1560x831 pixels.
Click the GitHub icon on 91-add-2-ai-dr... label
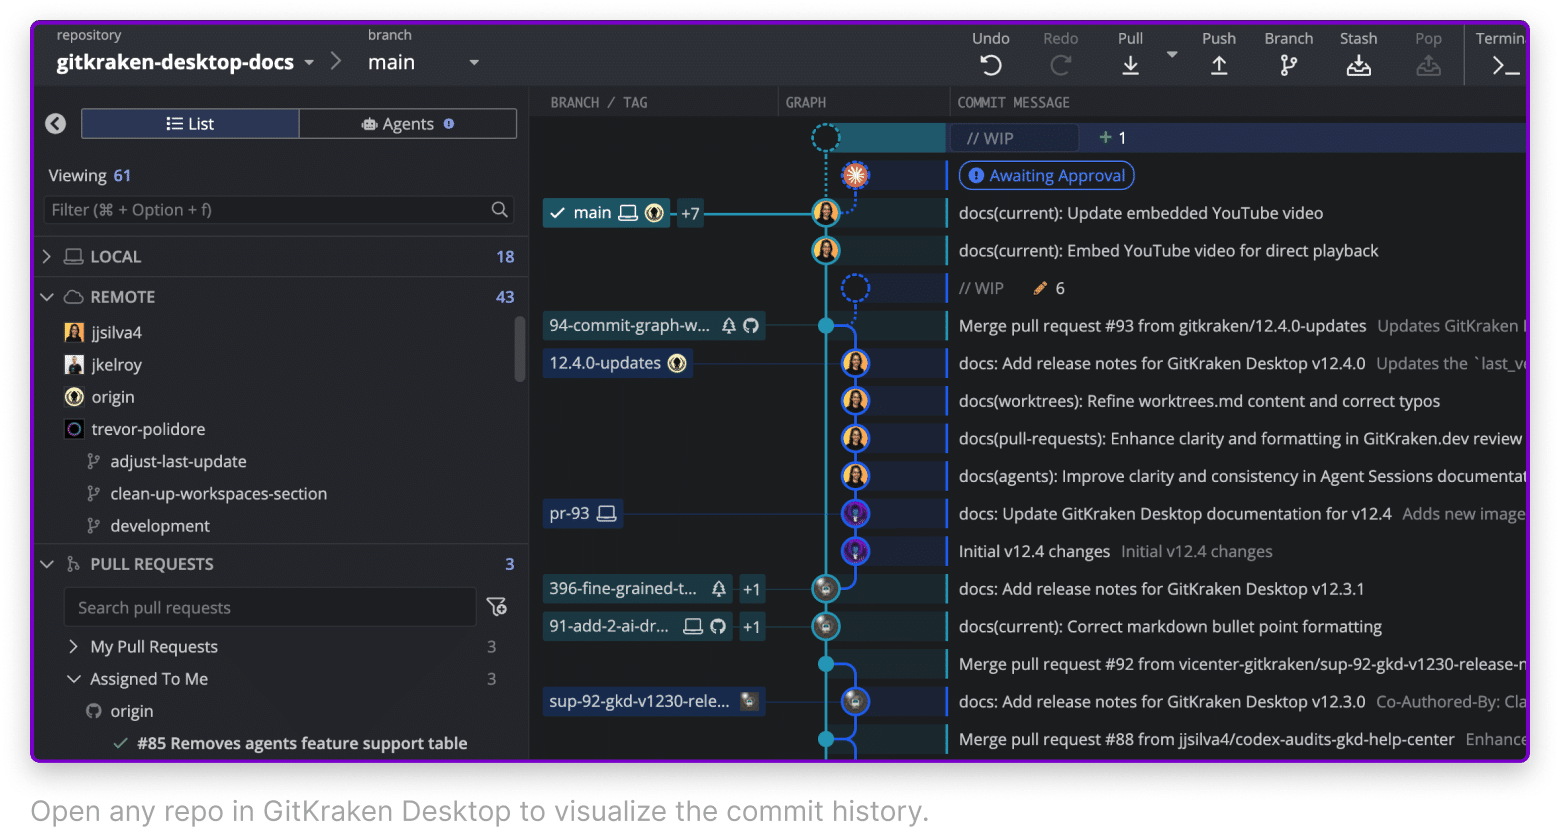click(718, 627)
